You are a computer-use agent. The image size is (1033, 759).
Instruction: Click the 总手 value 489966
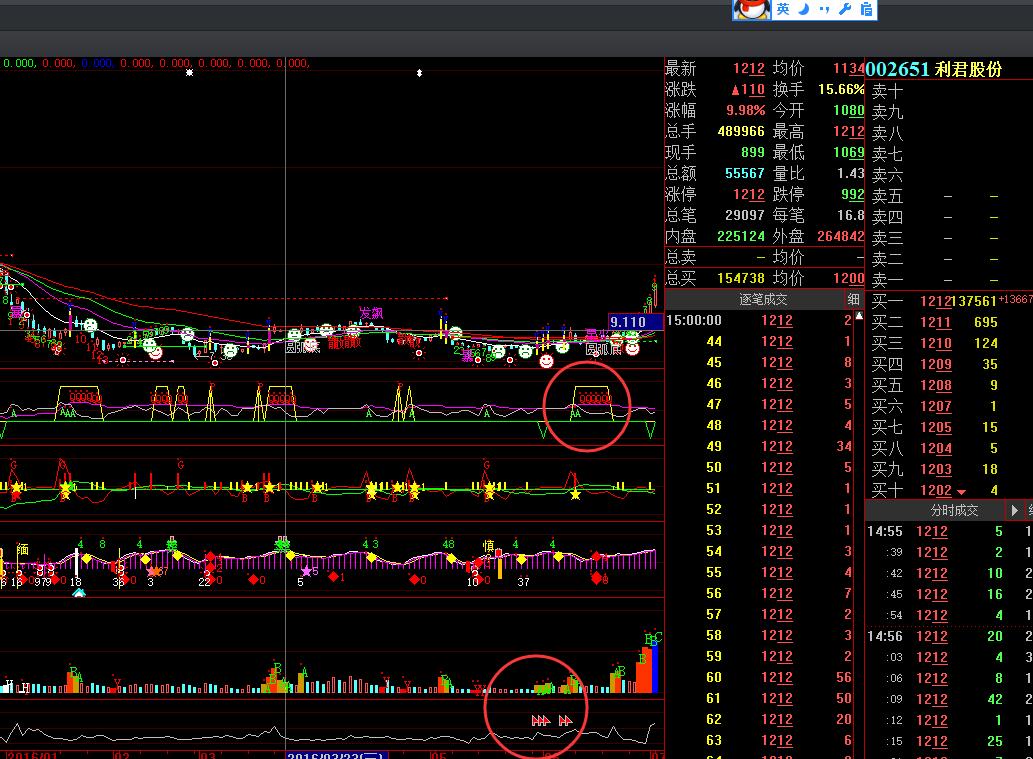pos(741,131)
